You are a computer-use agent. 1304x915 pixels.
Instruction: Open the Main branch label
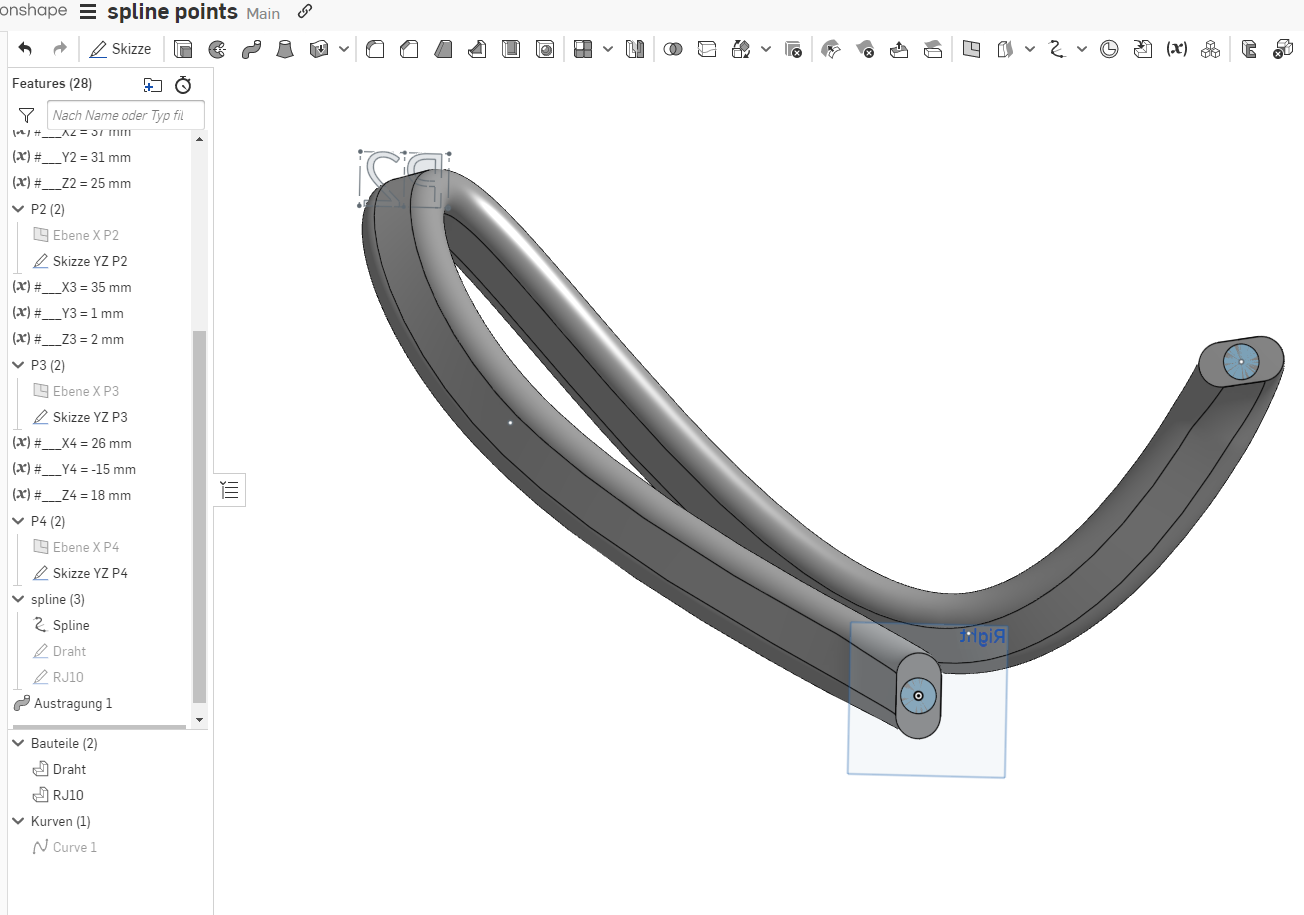point(263,13)
